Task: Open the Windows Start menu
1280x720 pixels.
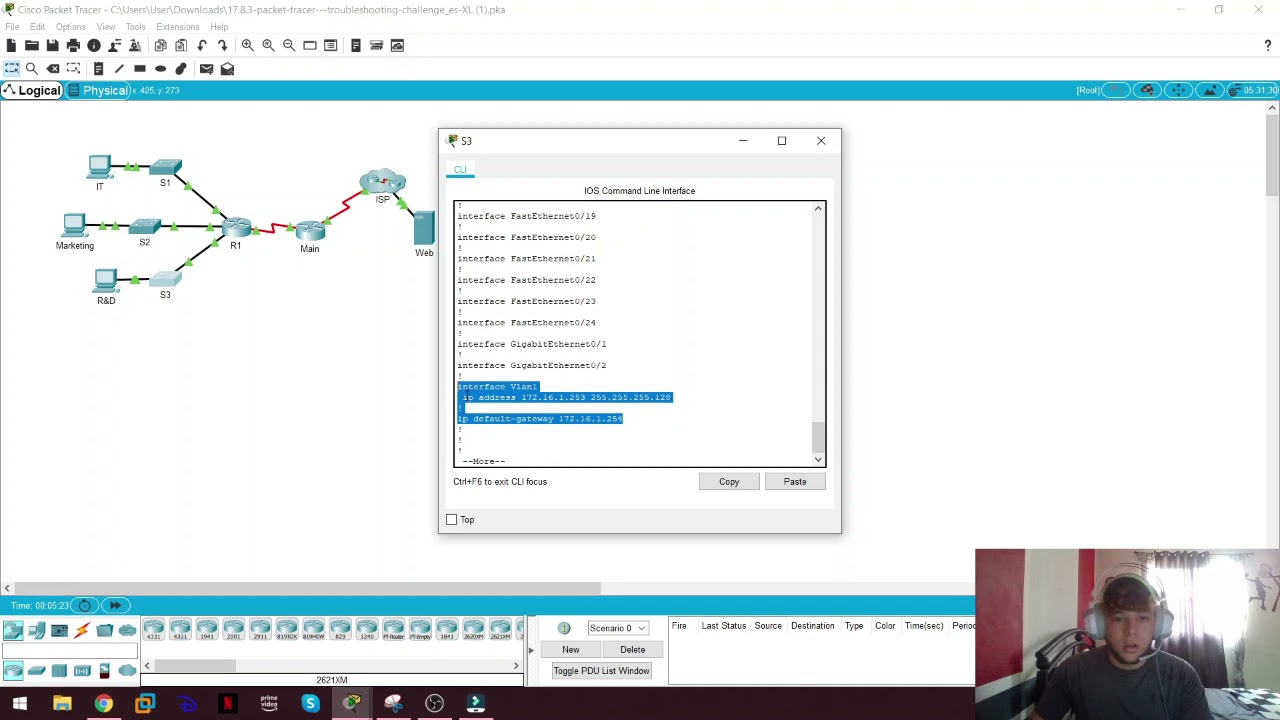Action: [20, 704]
